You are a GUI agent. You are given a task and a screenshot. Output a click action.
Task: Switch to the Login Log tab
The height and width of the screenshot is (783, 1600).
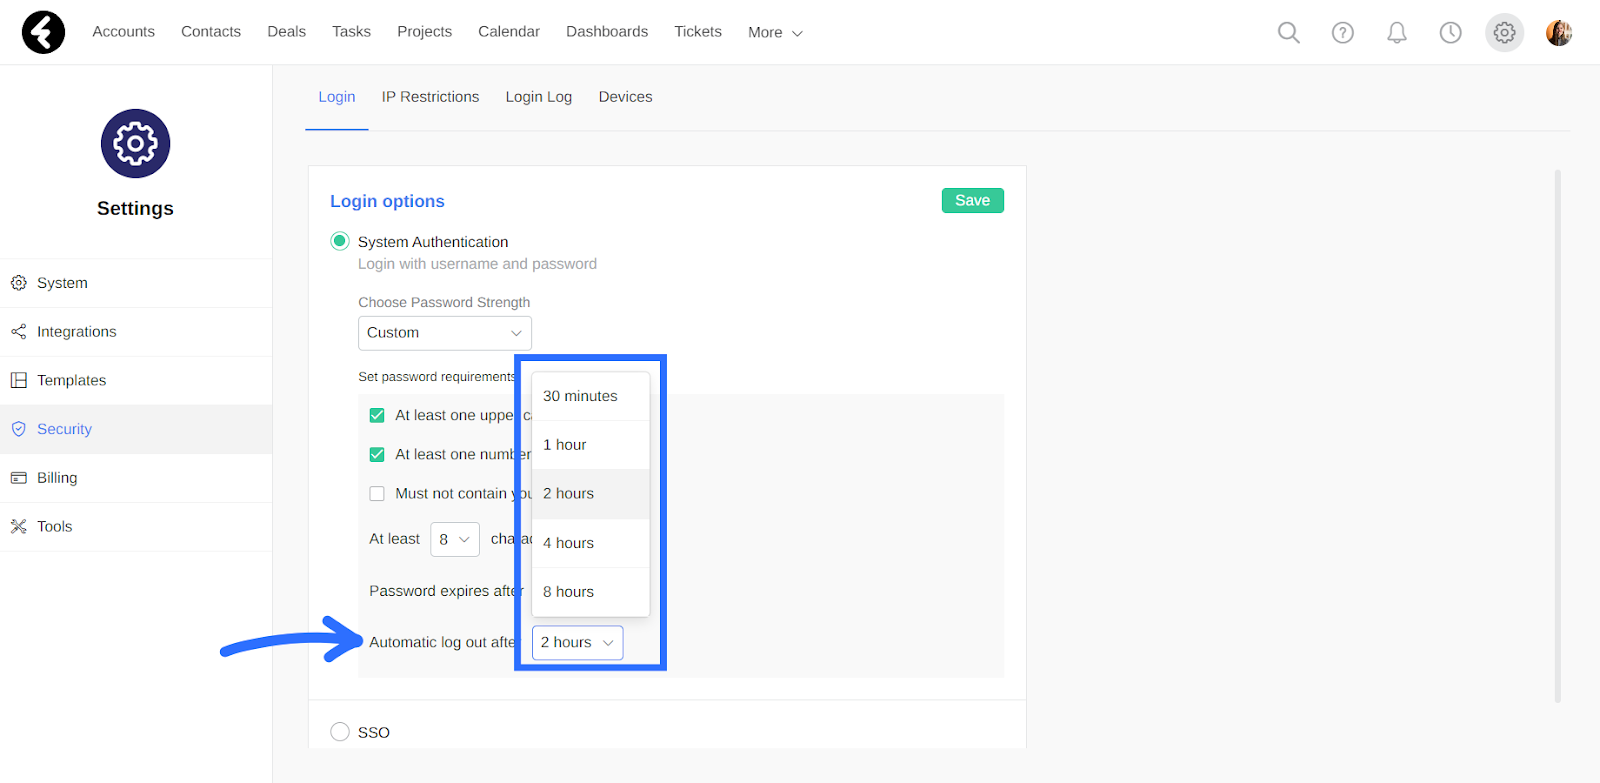pos(539,97)
